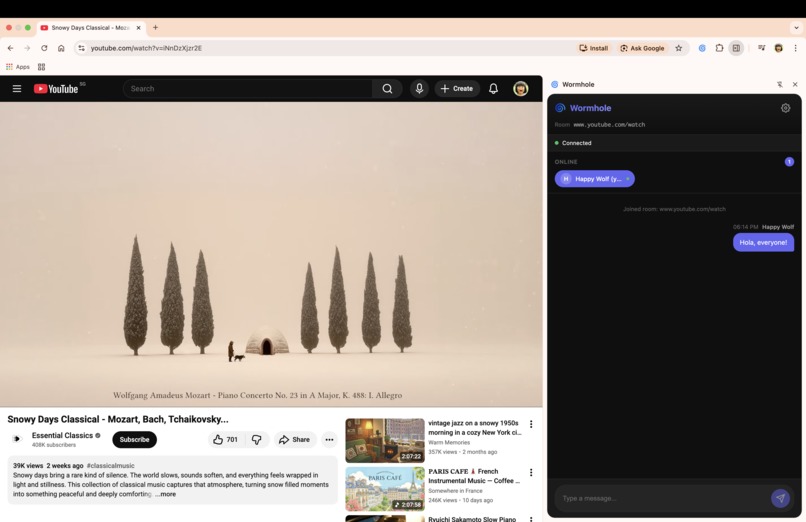
Task: Open Wormhole settings gear
Action: coord(785,108)
